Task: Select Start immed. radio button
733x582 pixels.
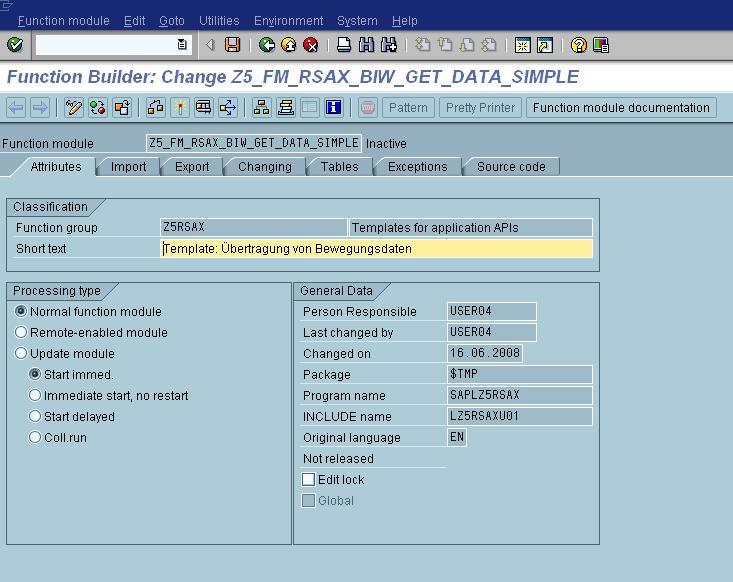Action: pyautogui.click(x=35, y=374)
